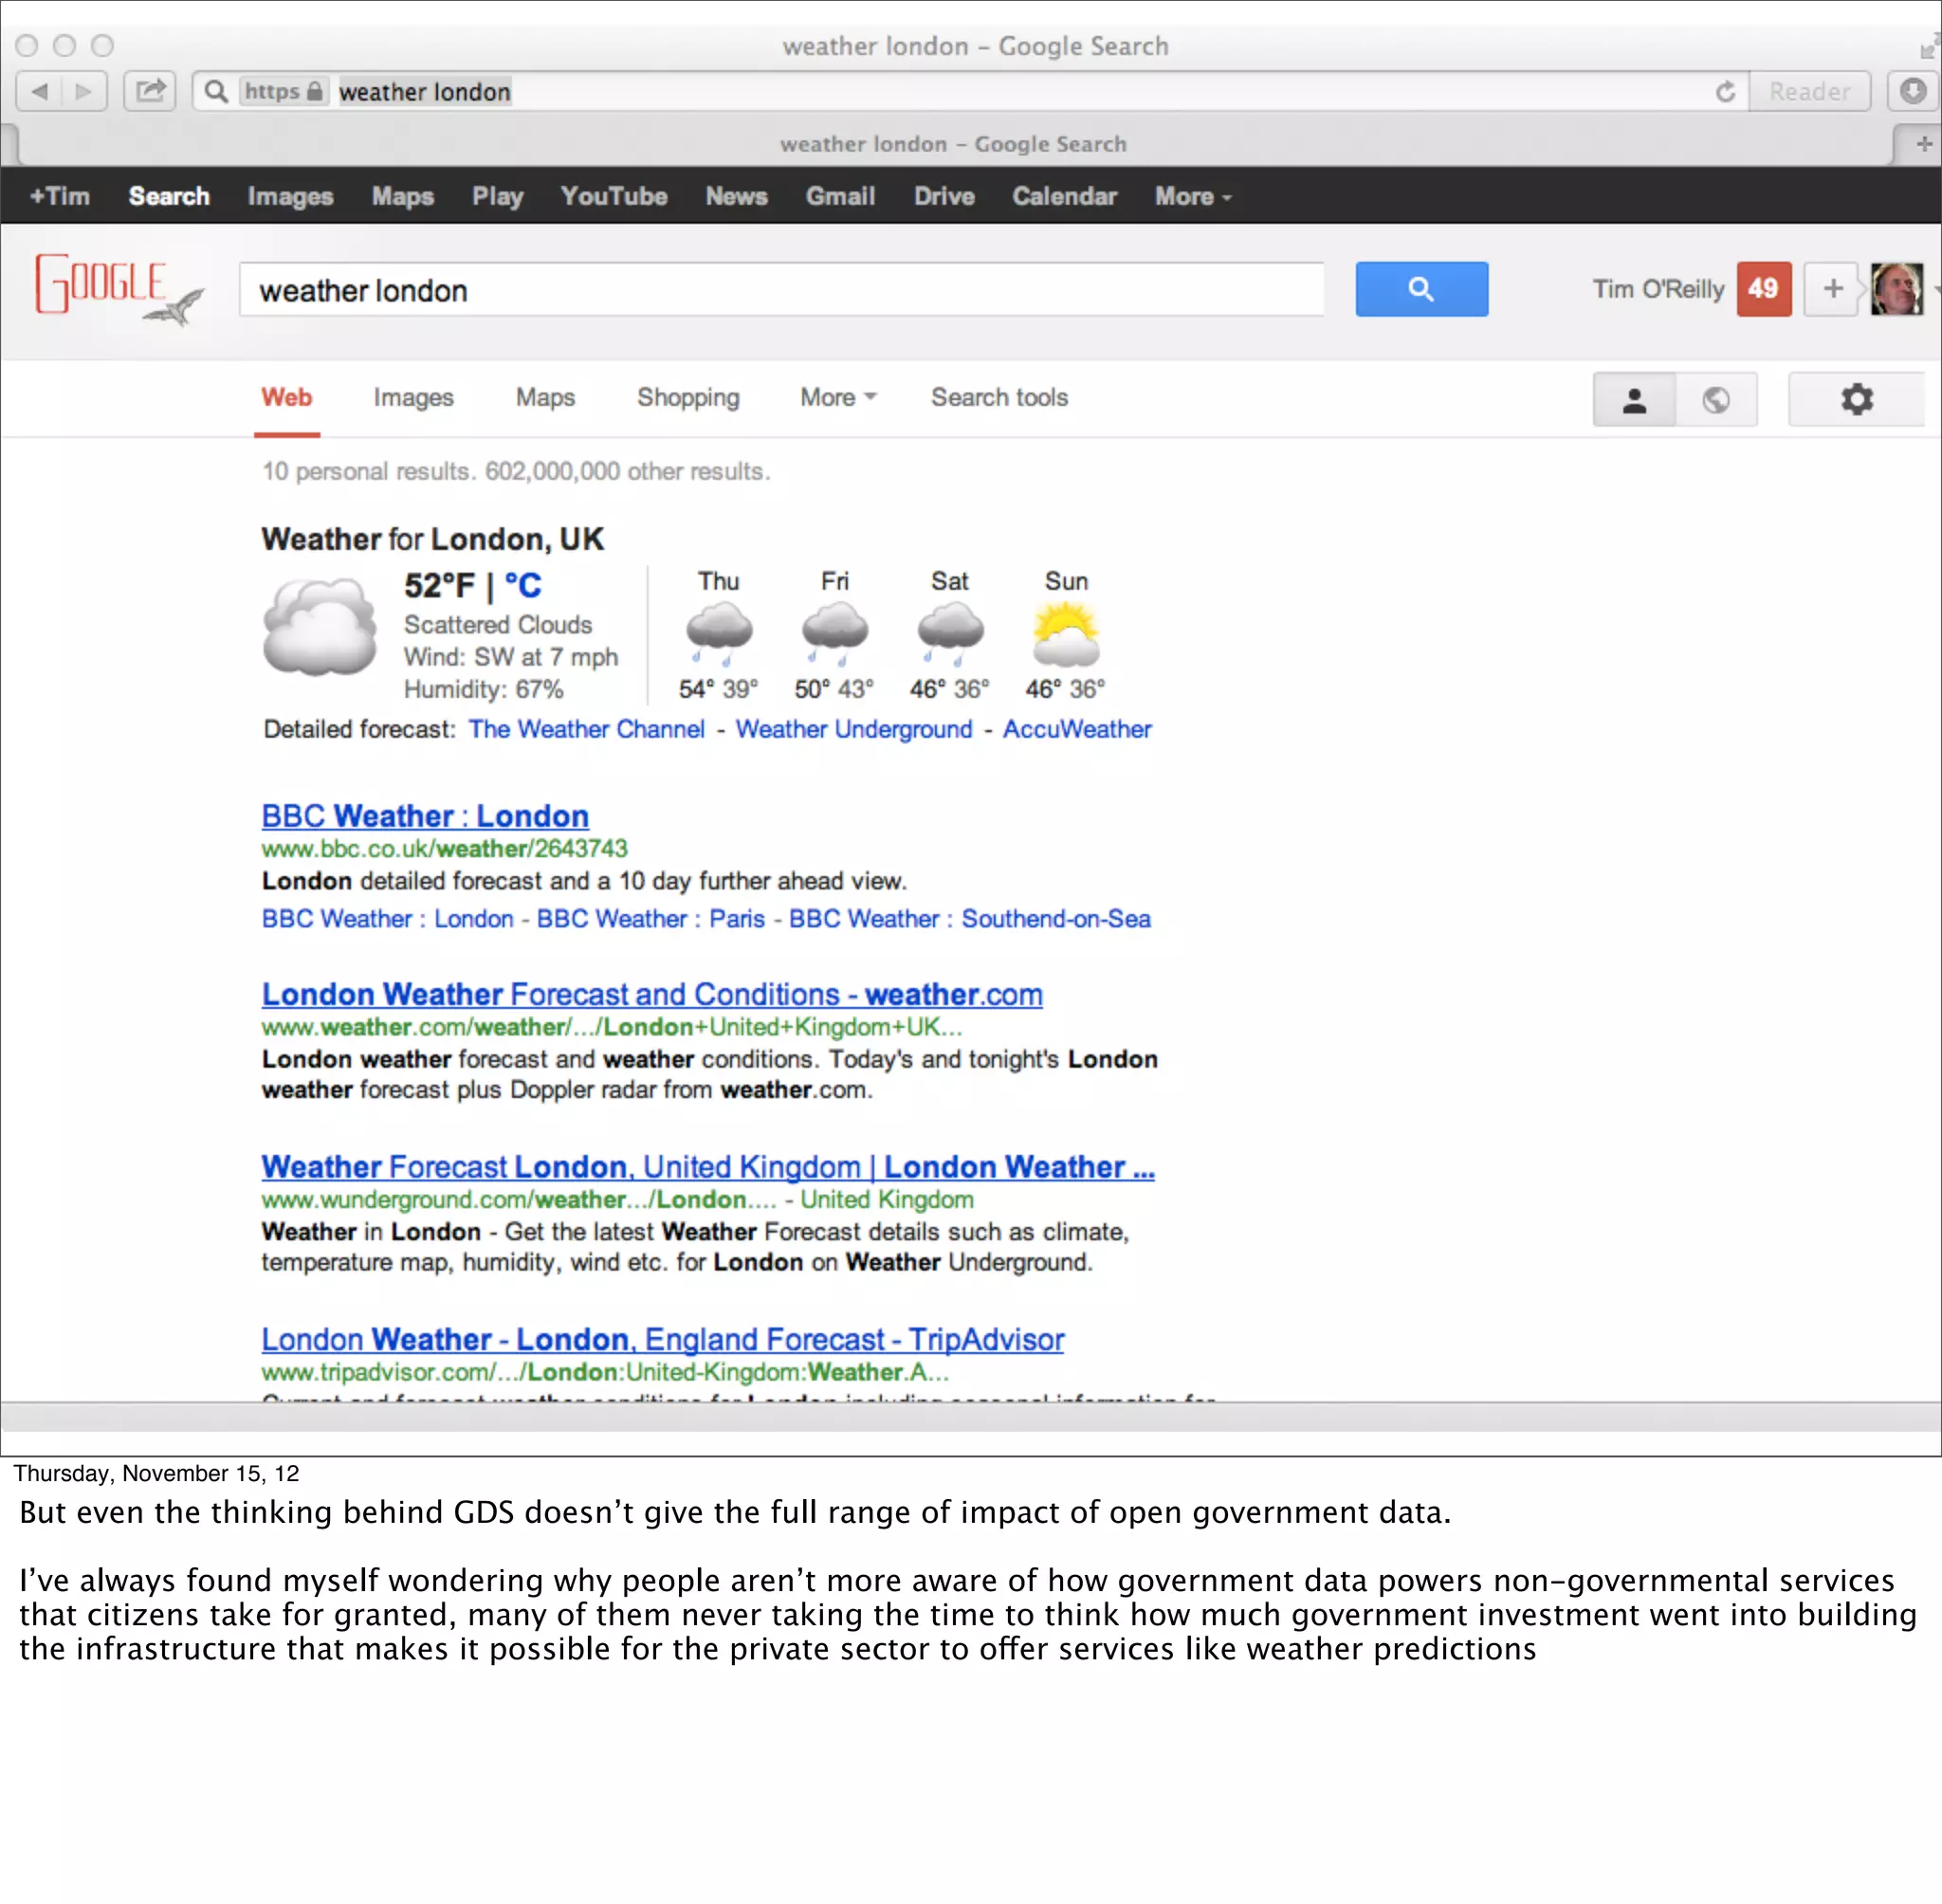Open the Safari Reader view
1942x1904 pixels.
point(1809,92)
